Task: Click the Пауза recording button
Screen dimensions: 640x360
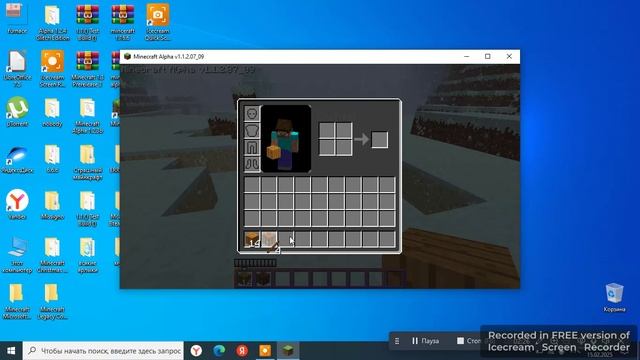Action: (426, 341)
